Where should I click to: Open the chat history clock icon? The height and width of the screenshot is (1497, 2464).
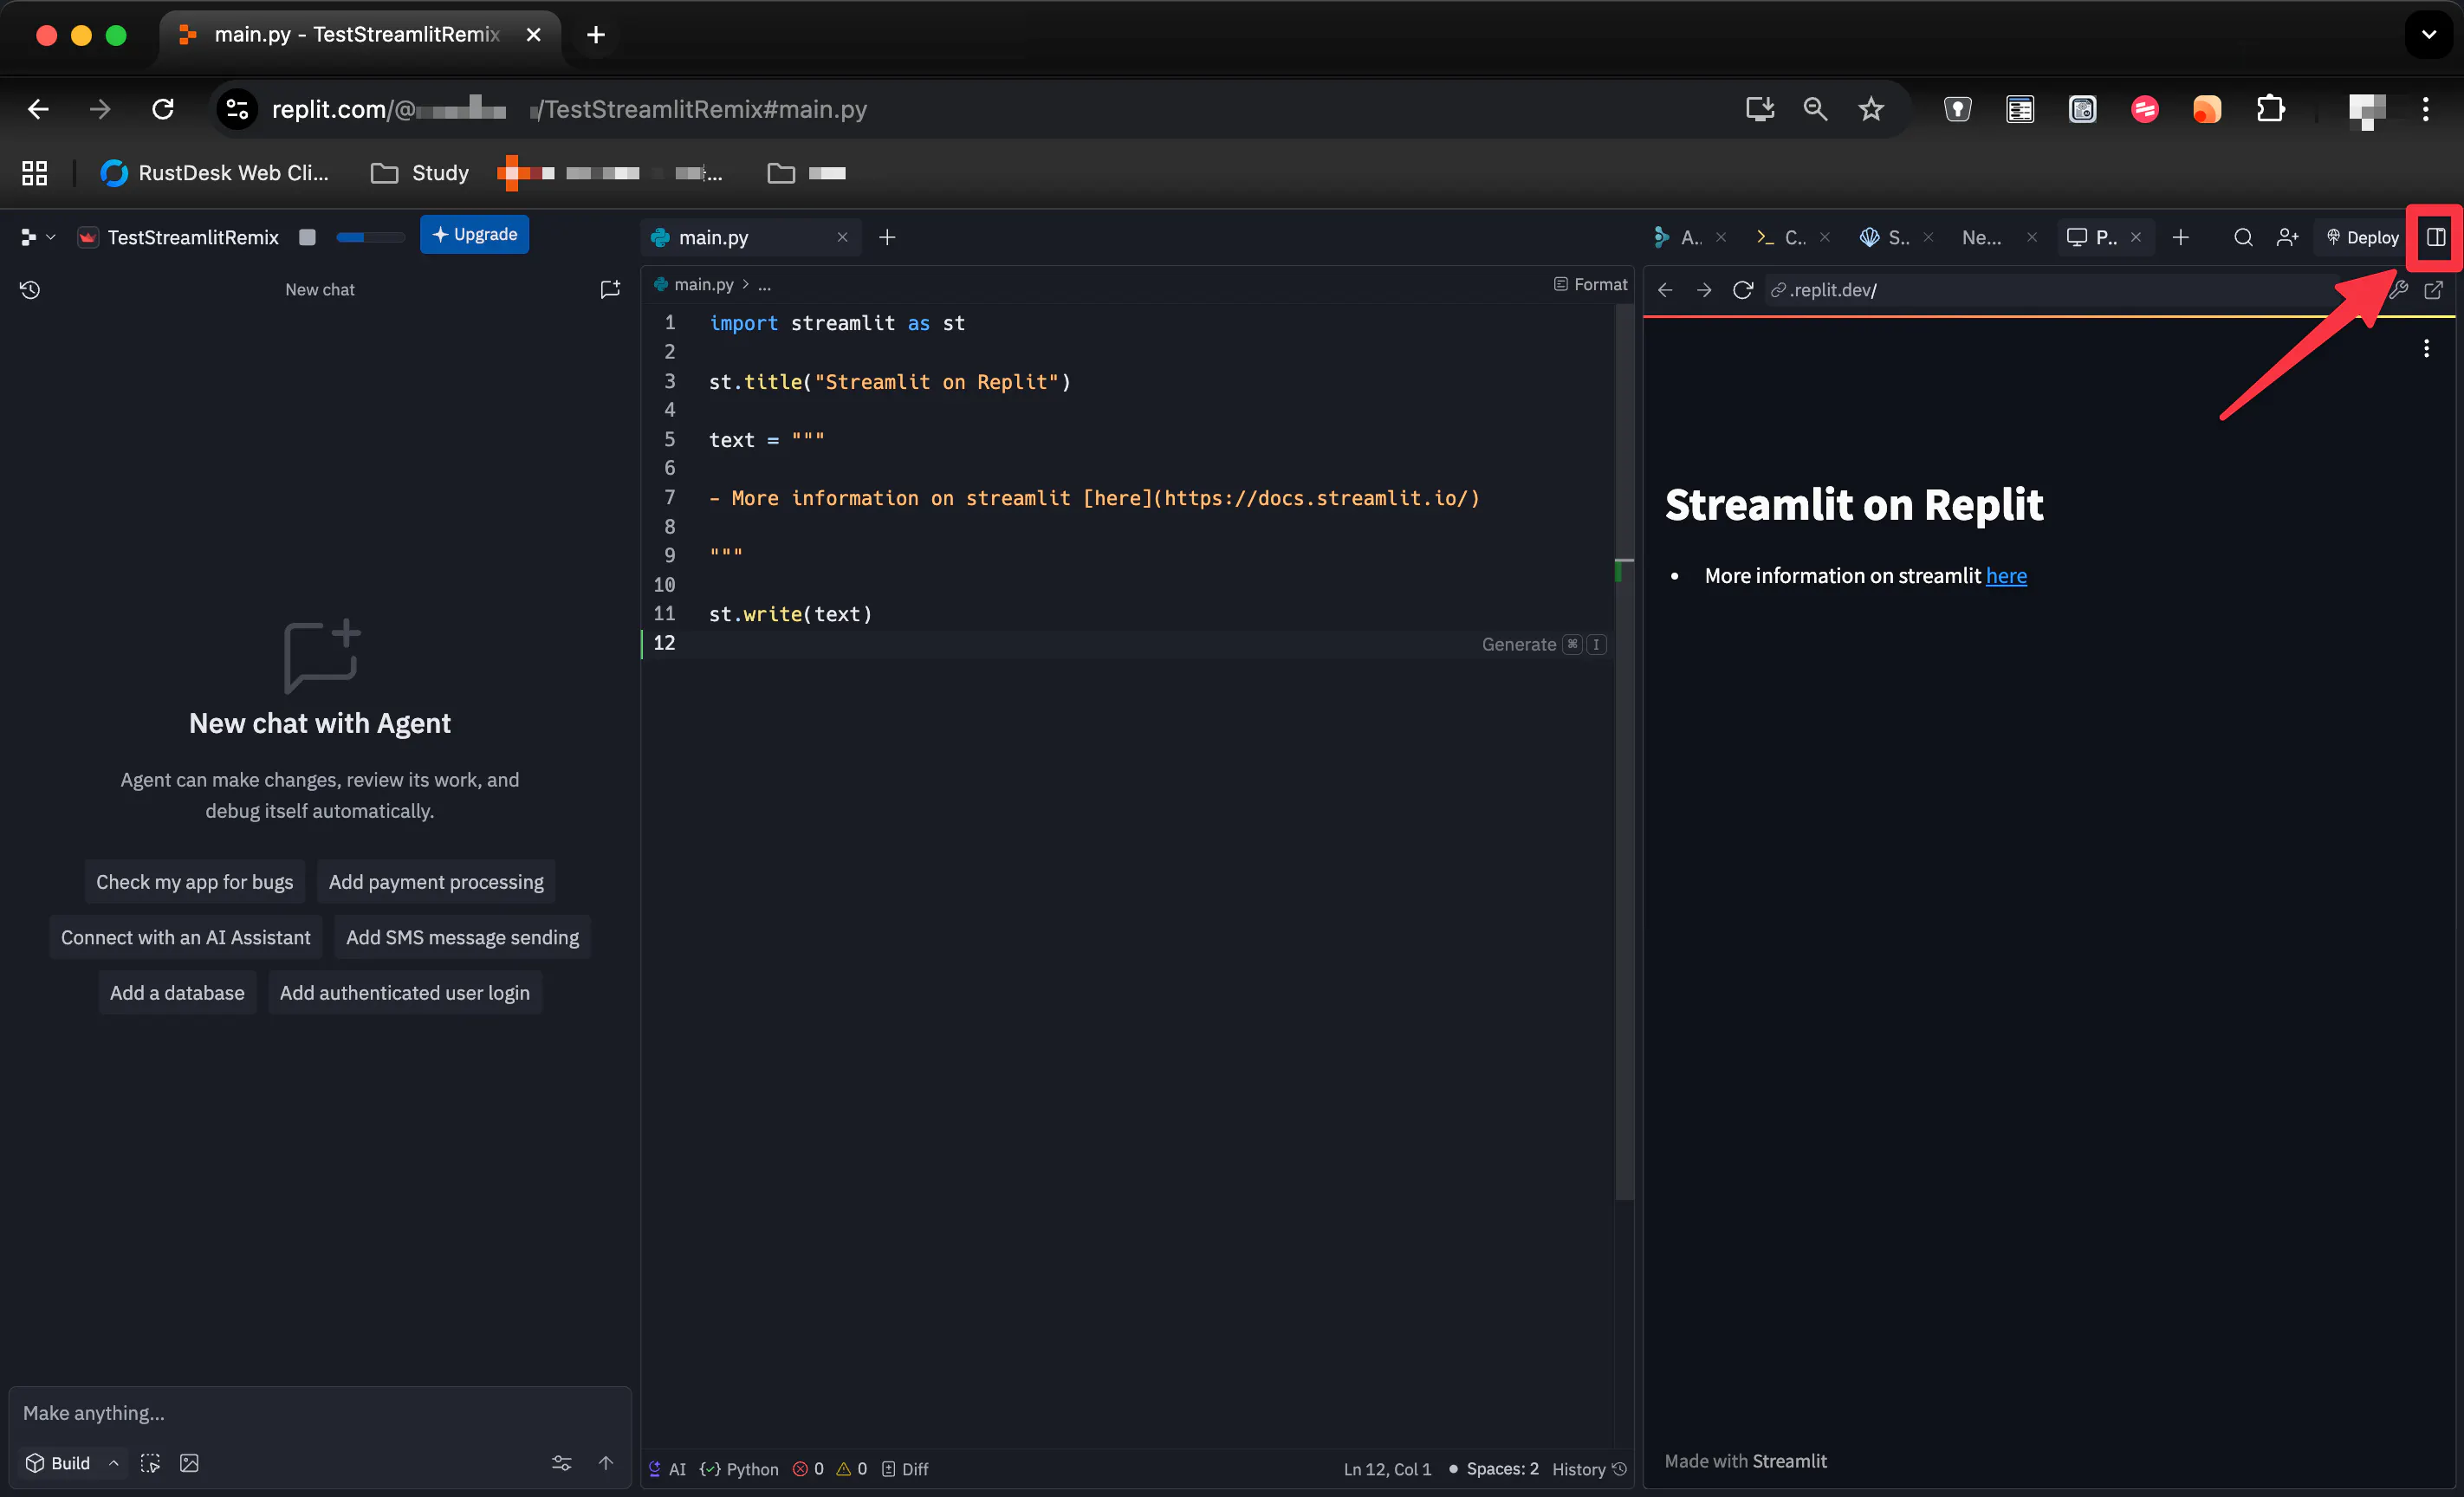point(30,290)
